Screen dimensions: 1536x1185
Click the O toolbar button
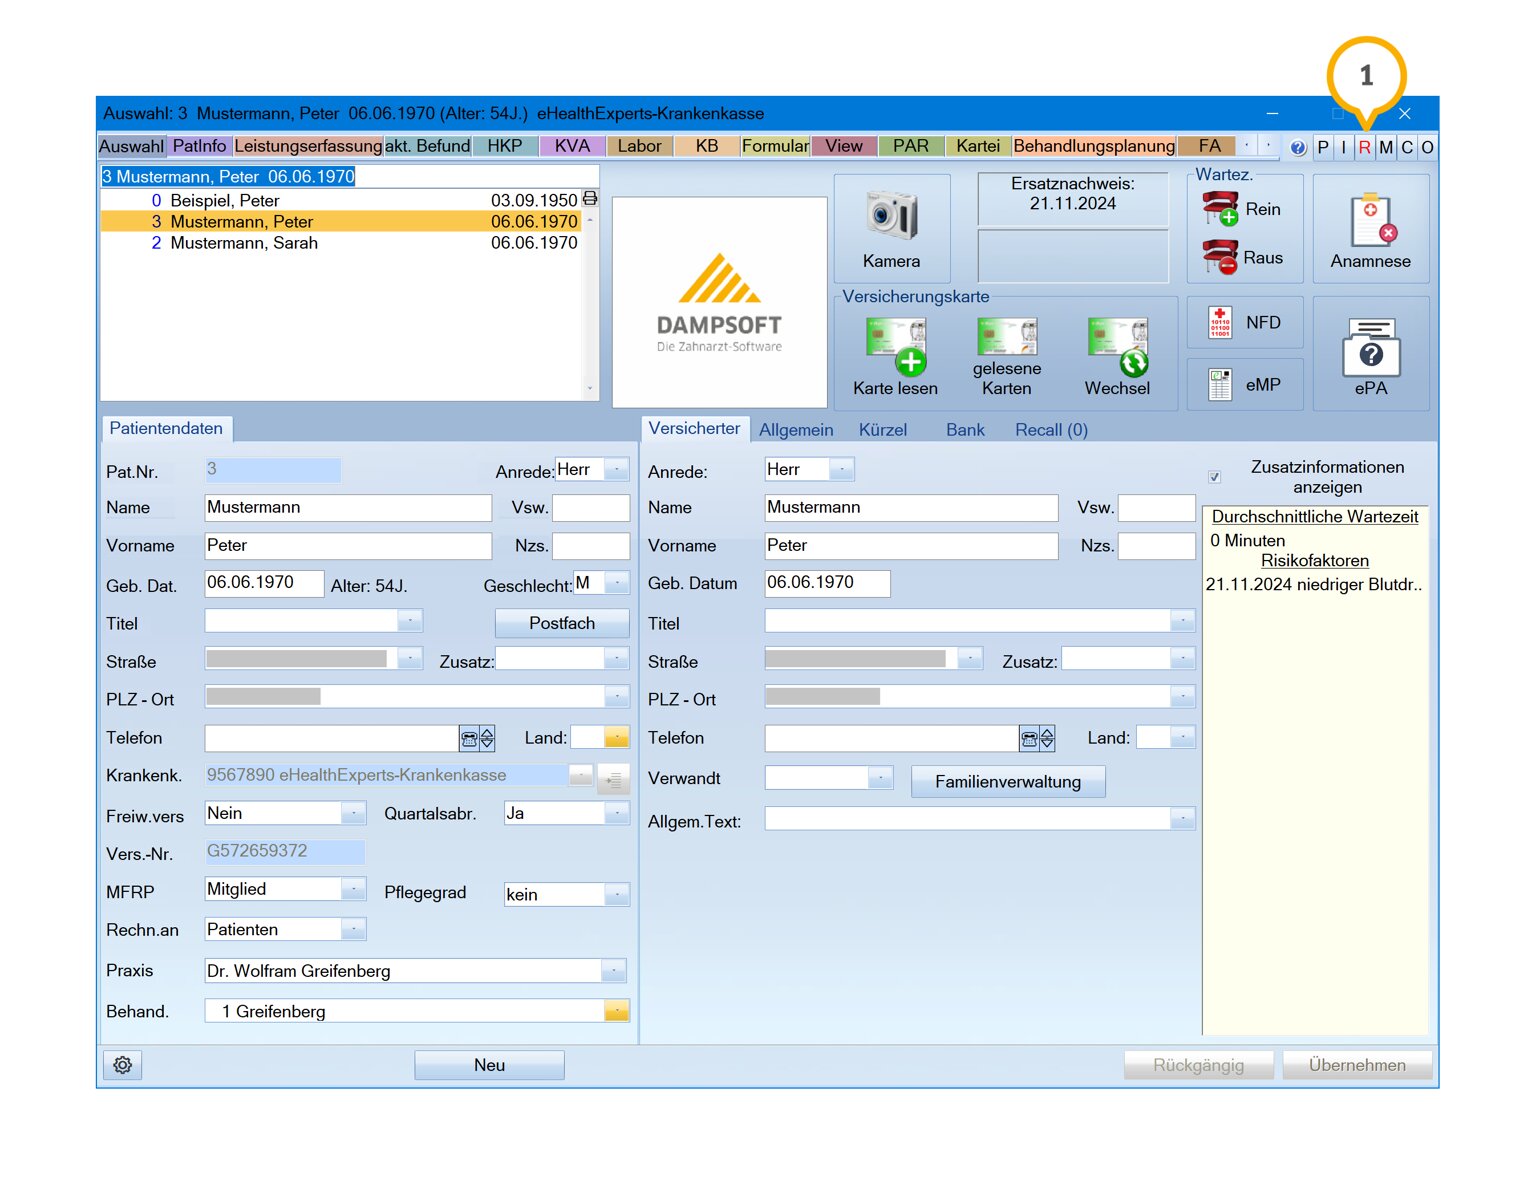pos(1427,148)
